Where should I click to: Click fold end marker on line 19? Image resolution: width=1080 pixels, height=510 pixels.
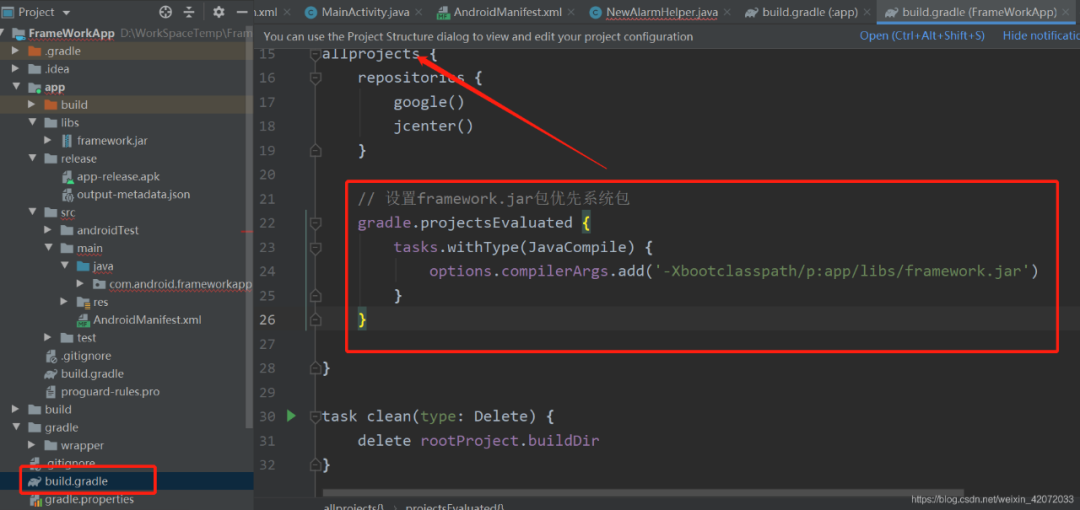click(315, 150)
